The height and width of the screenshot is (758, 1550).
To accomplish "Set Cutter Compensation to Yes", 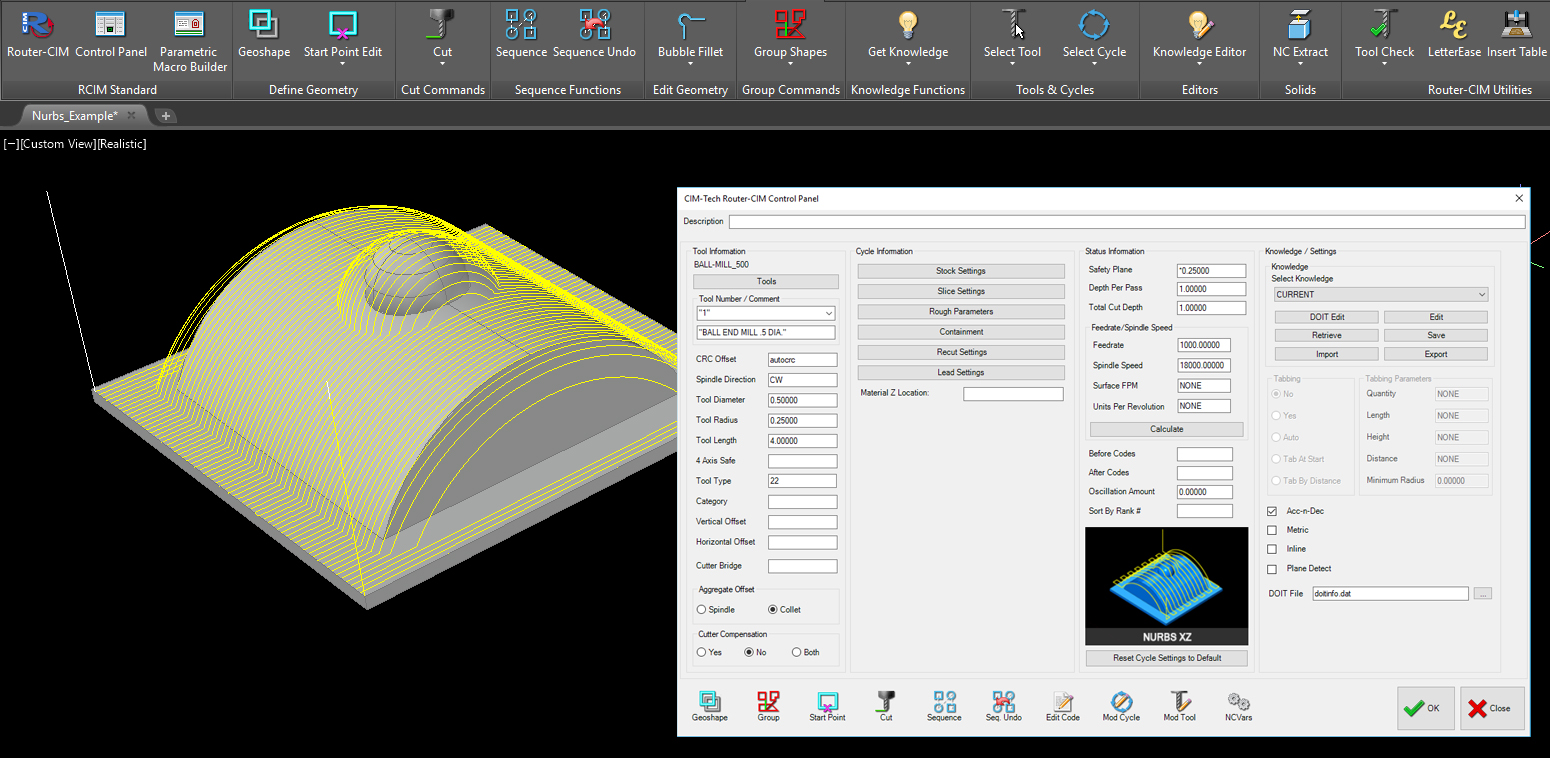I will [x=701, y=651].
